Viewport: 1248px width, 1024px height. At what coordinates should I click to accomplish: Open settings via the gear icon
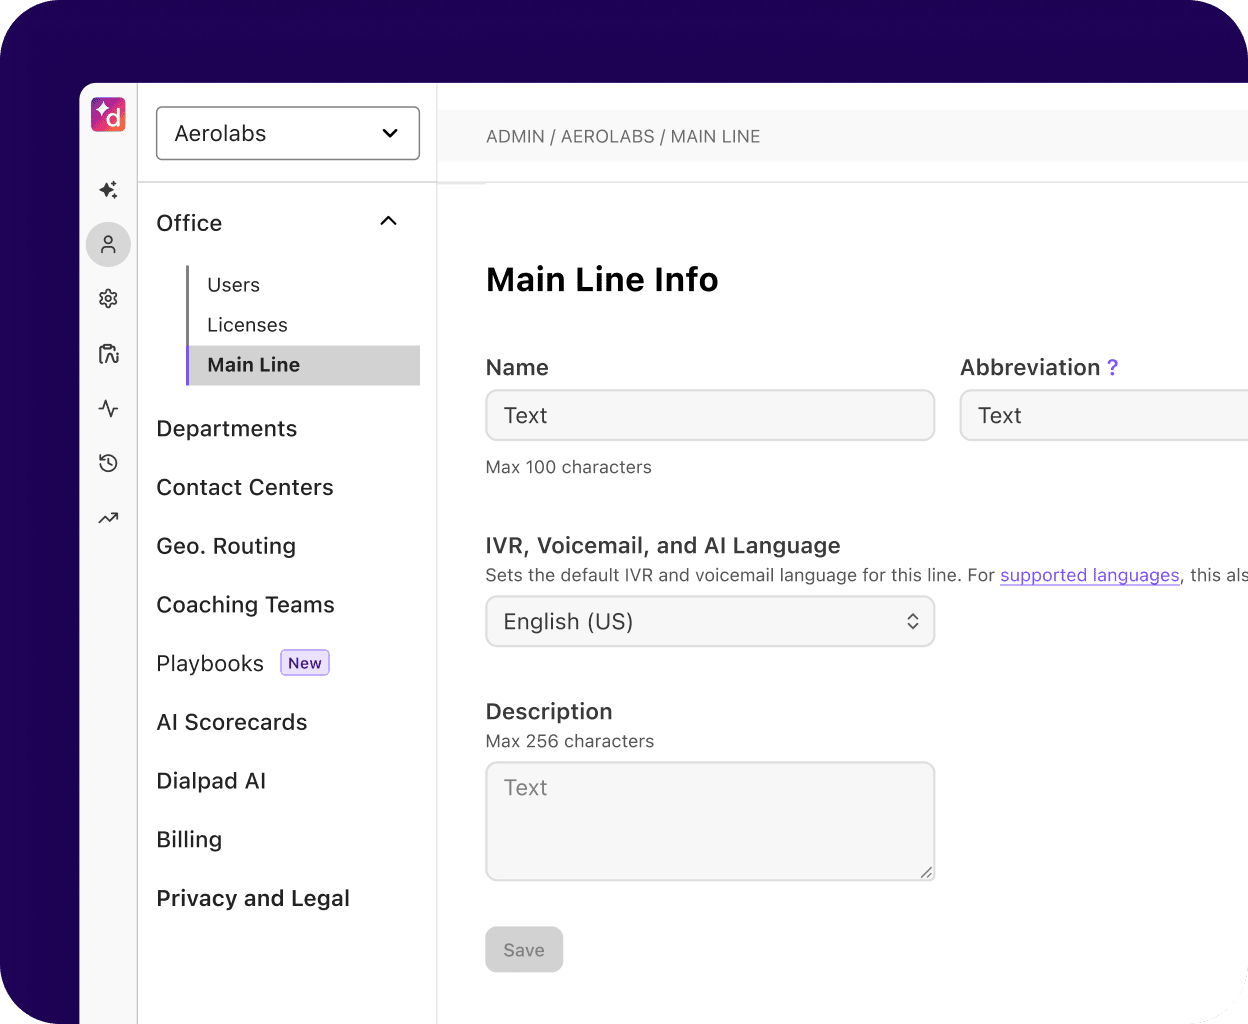tap(108, 298)
